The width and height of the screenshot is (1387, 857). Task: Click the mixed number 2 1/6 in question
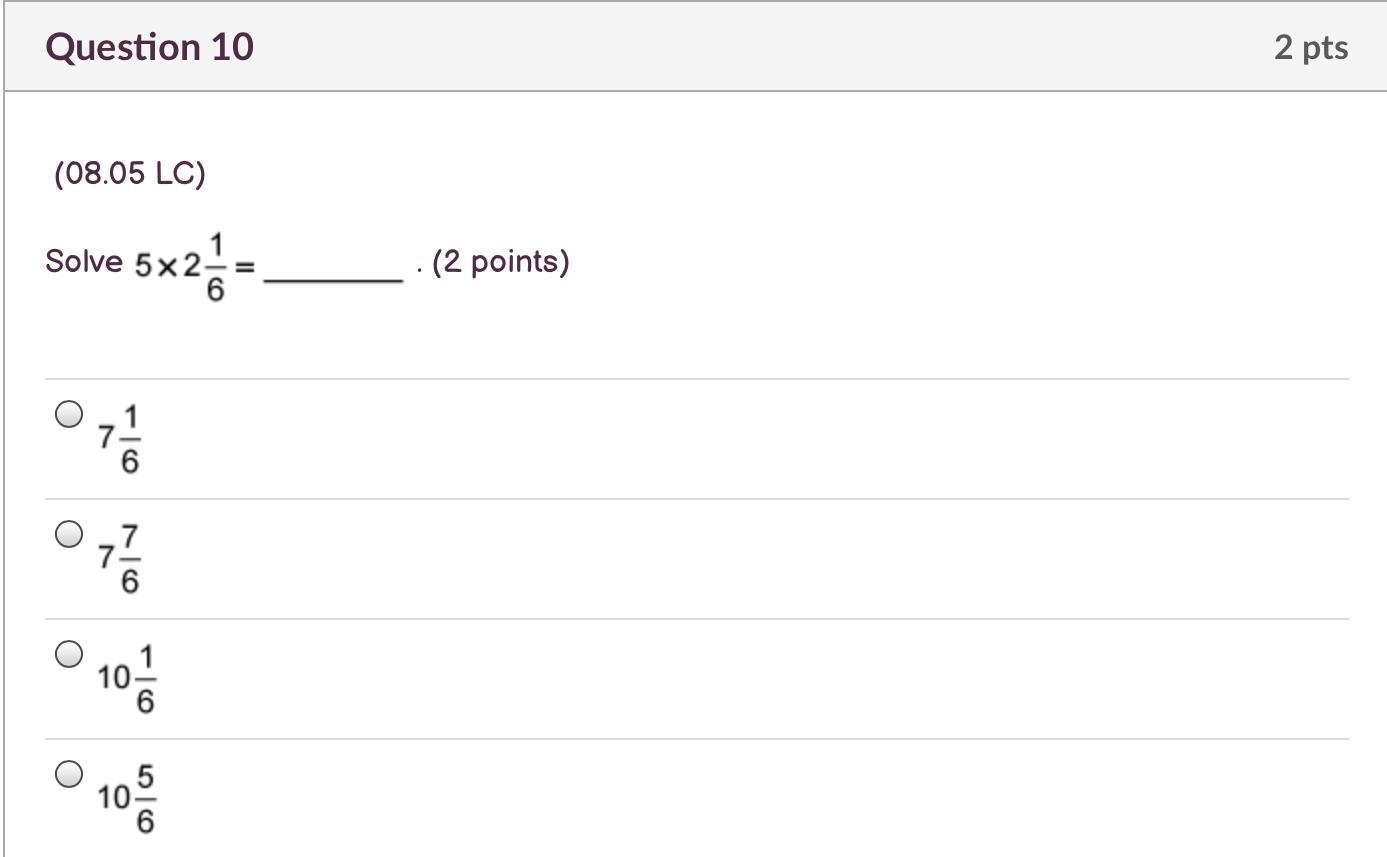(x=205, y=267)
